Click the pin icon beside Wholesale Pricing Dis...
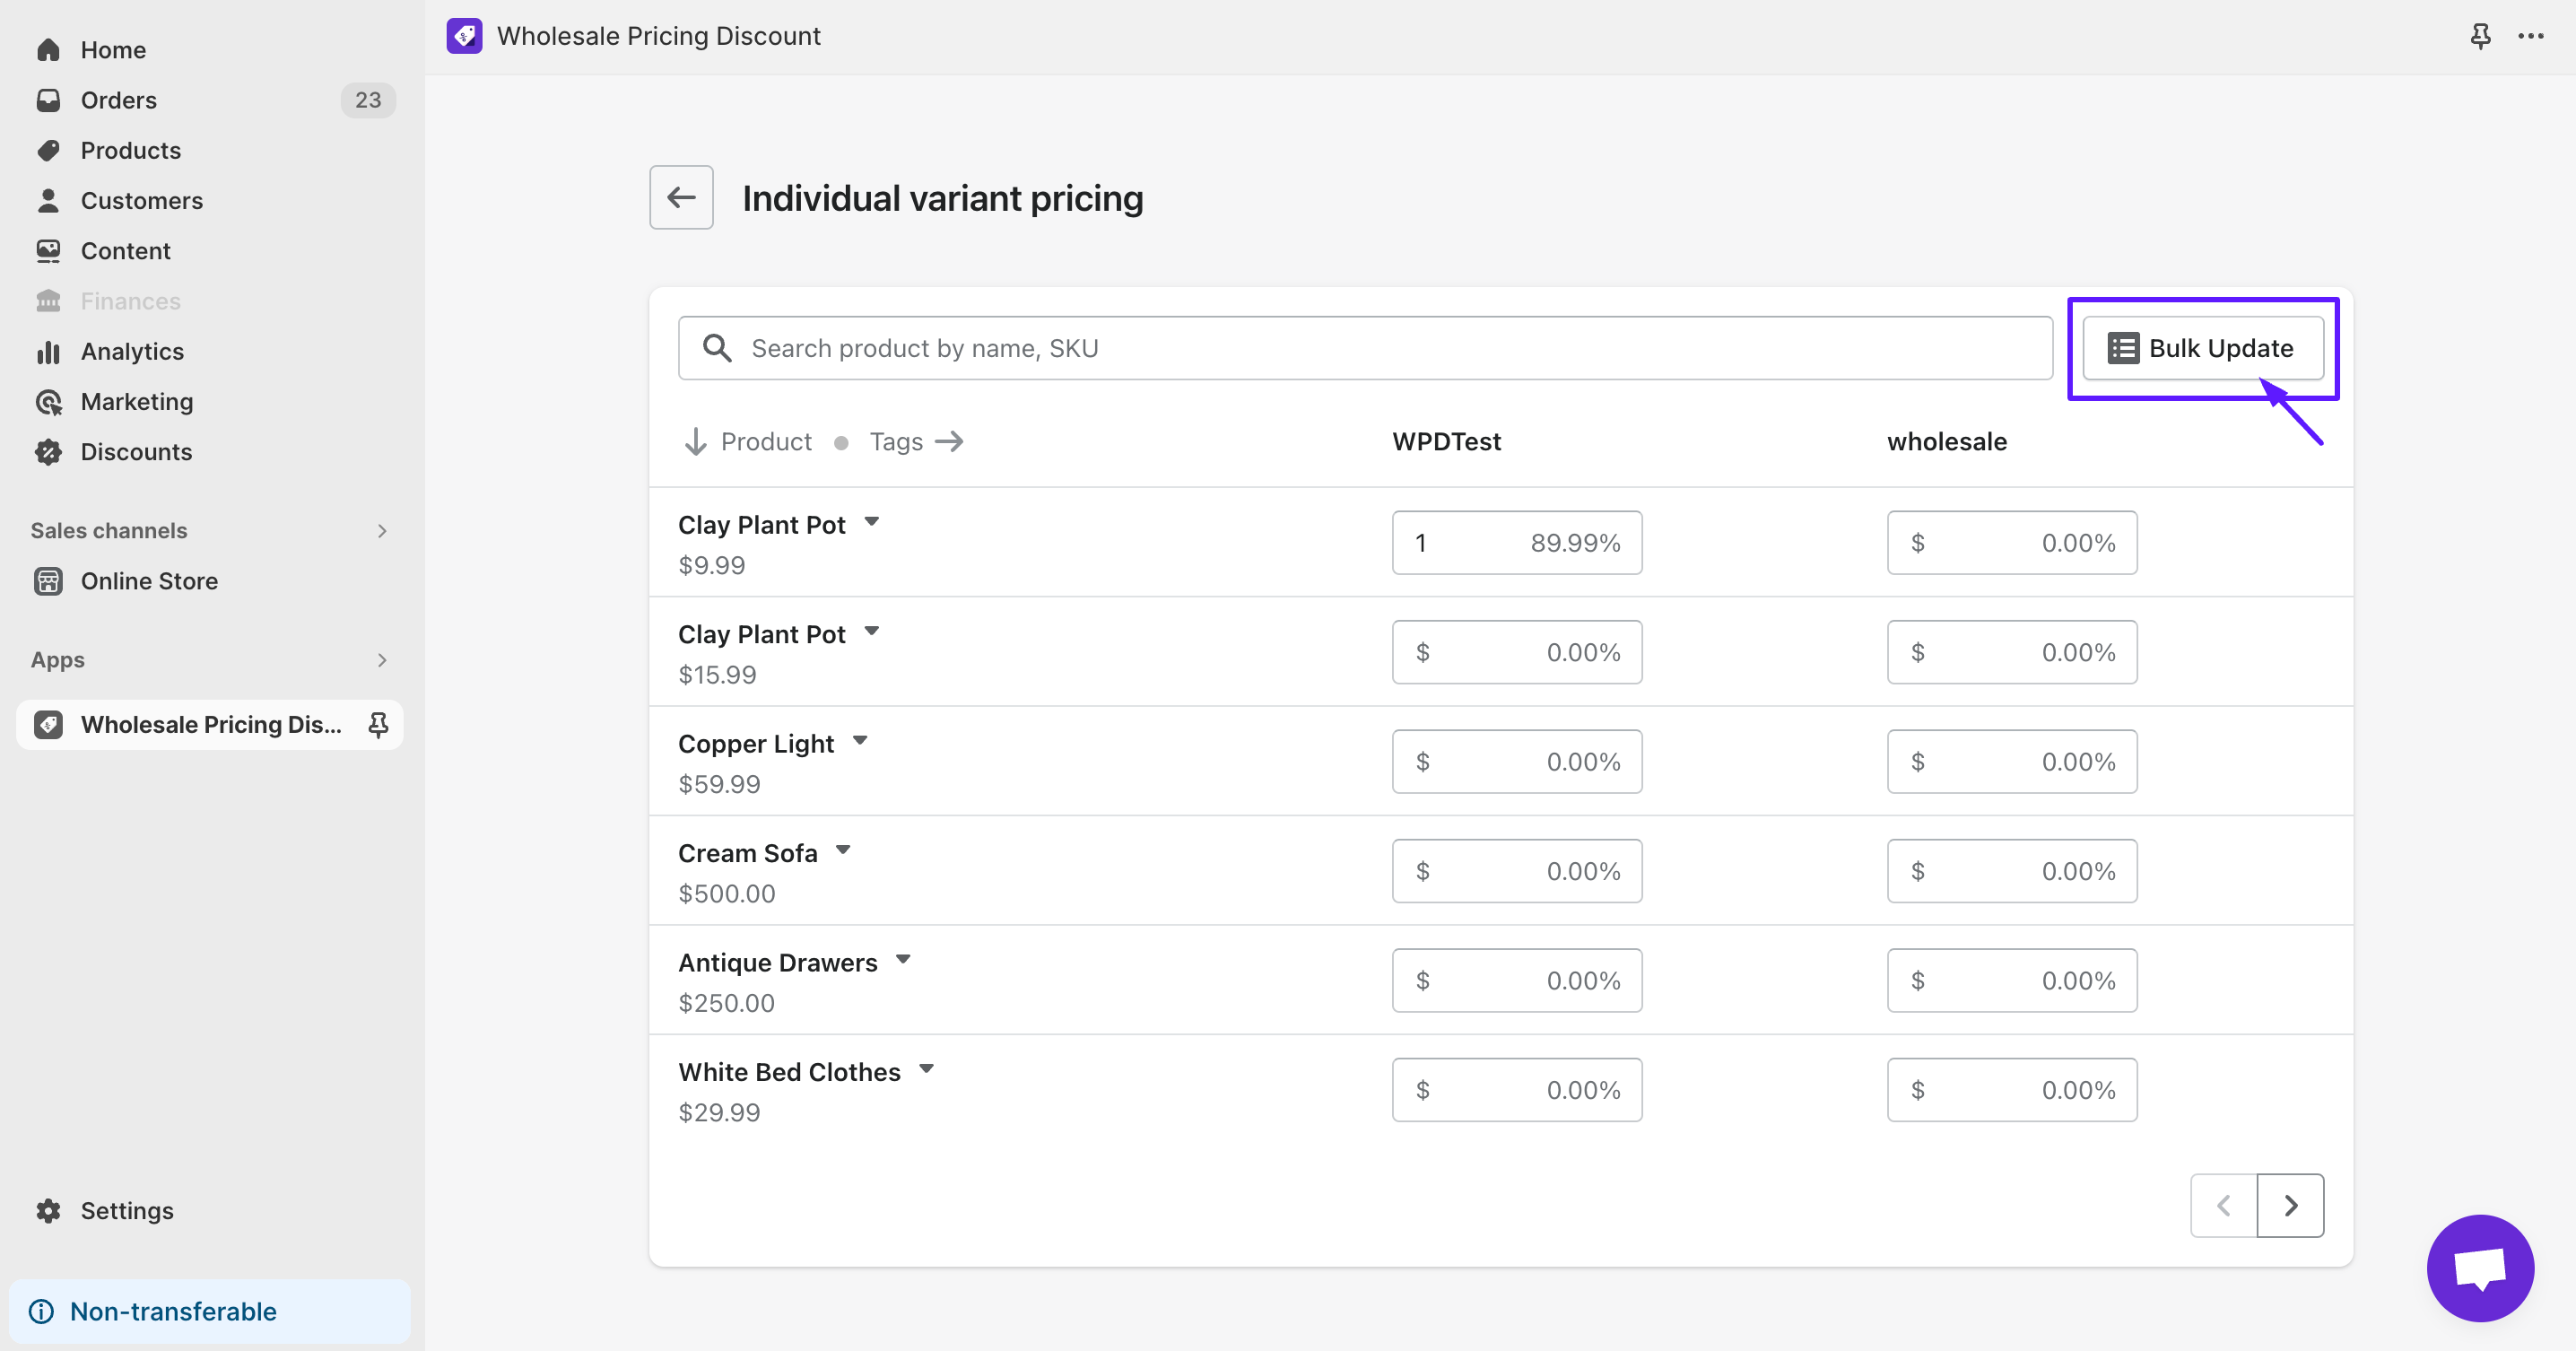 [378, 724]
